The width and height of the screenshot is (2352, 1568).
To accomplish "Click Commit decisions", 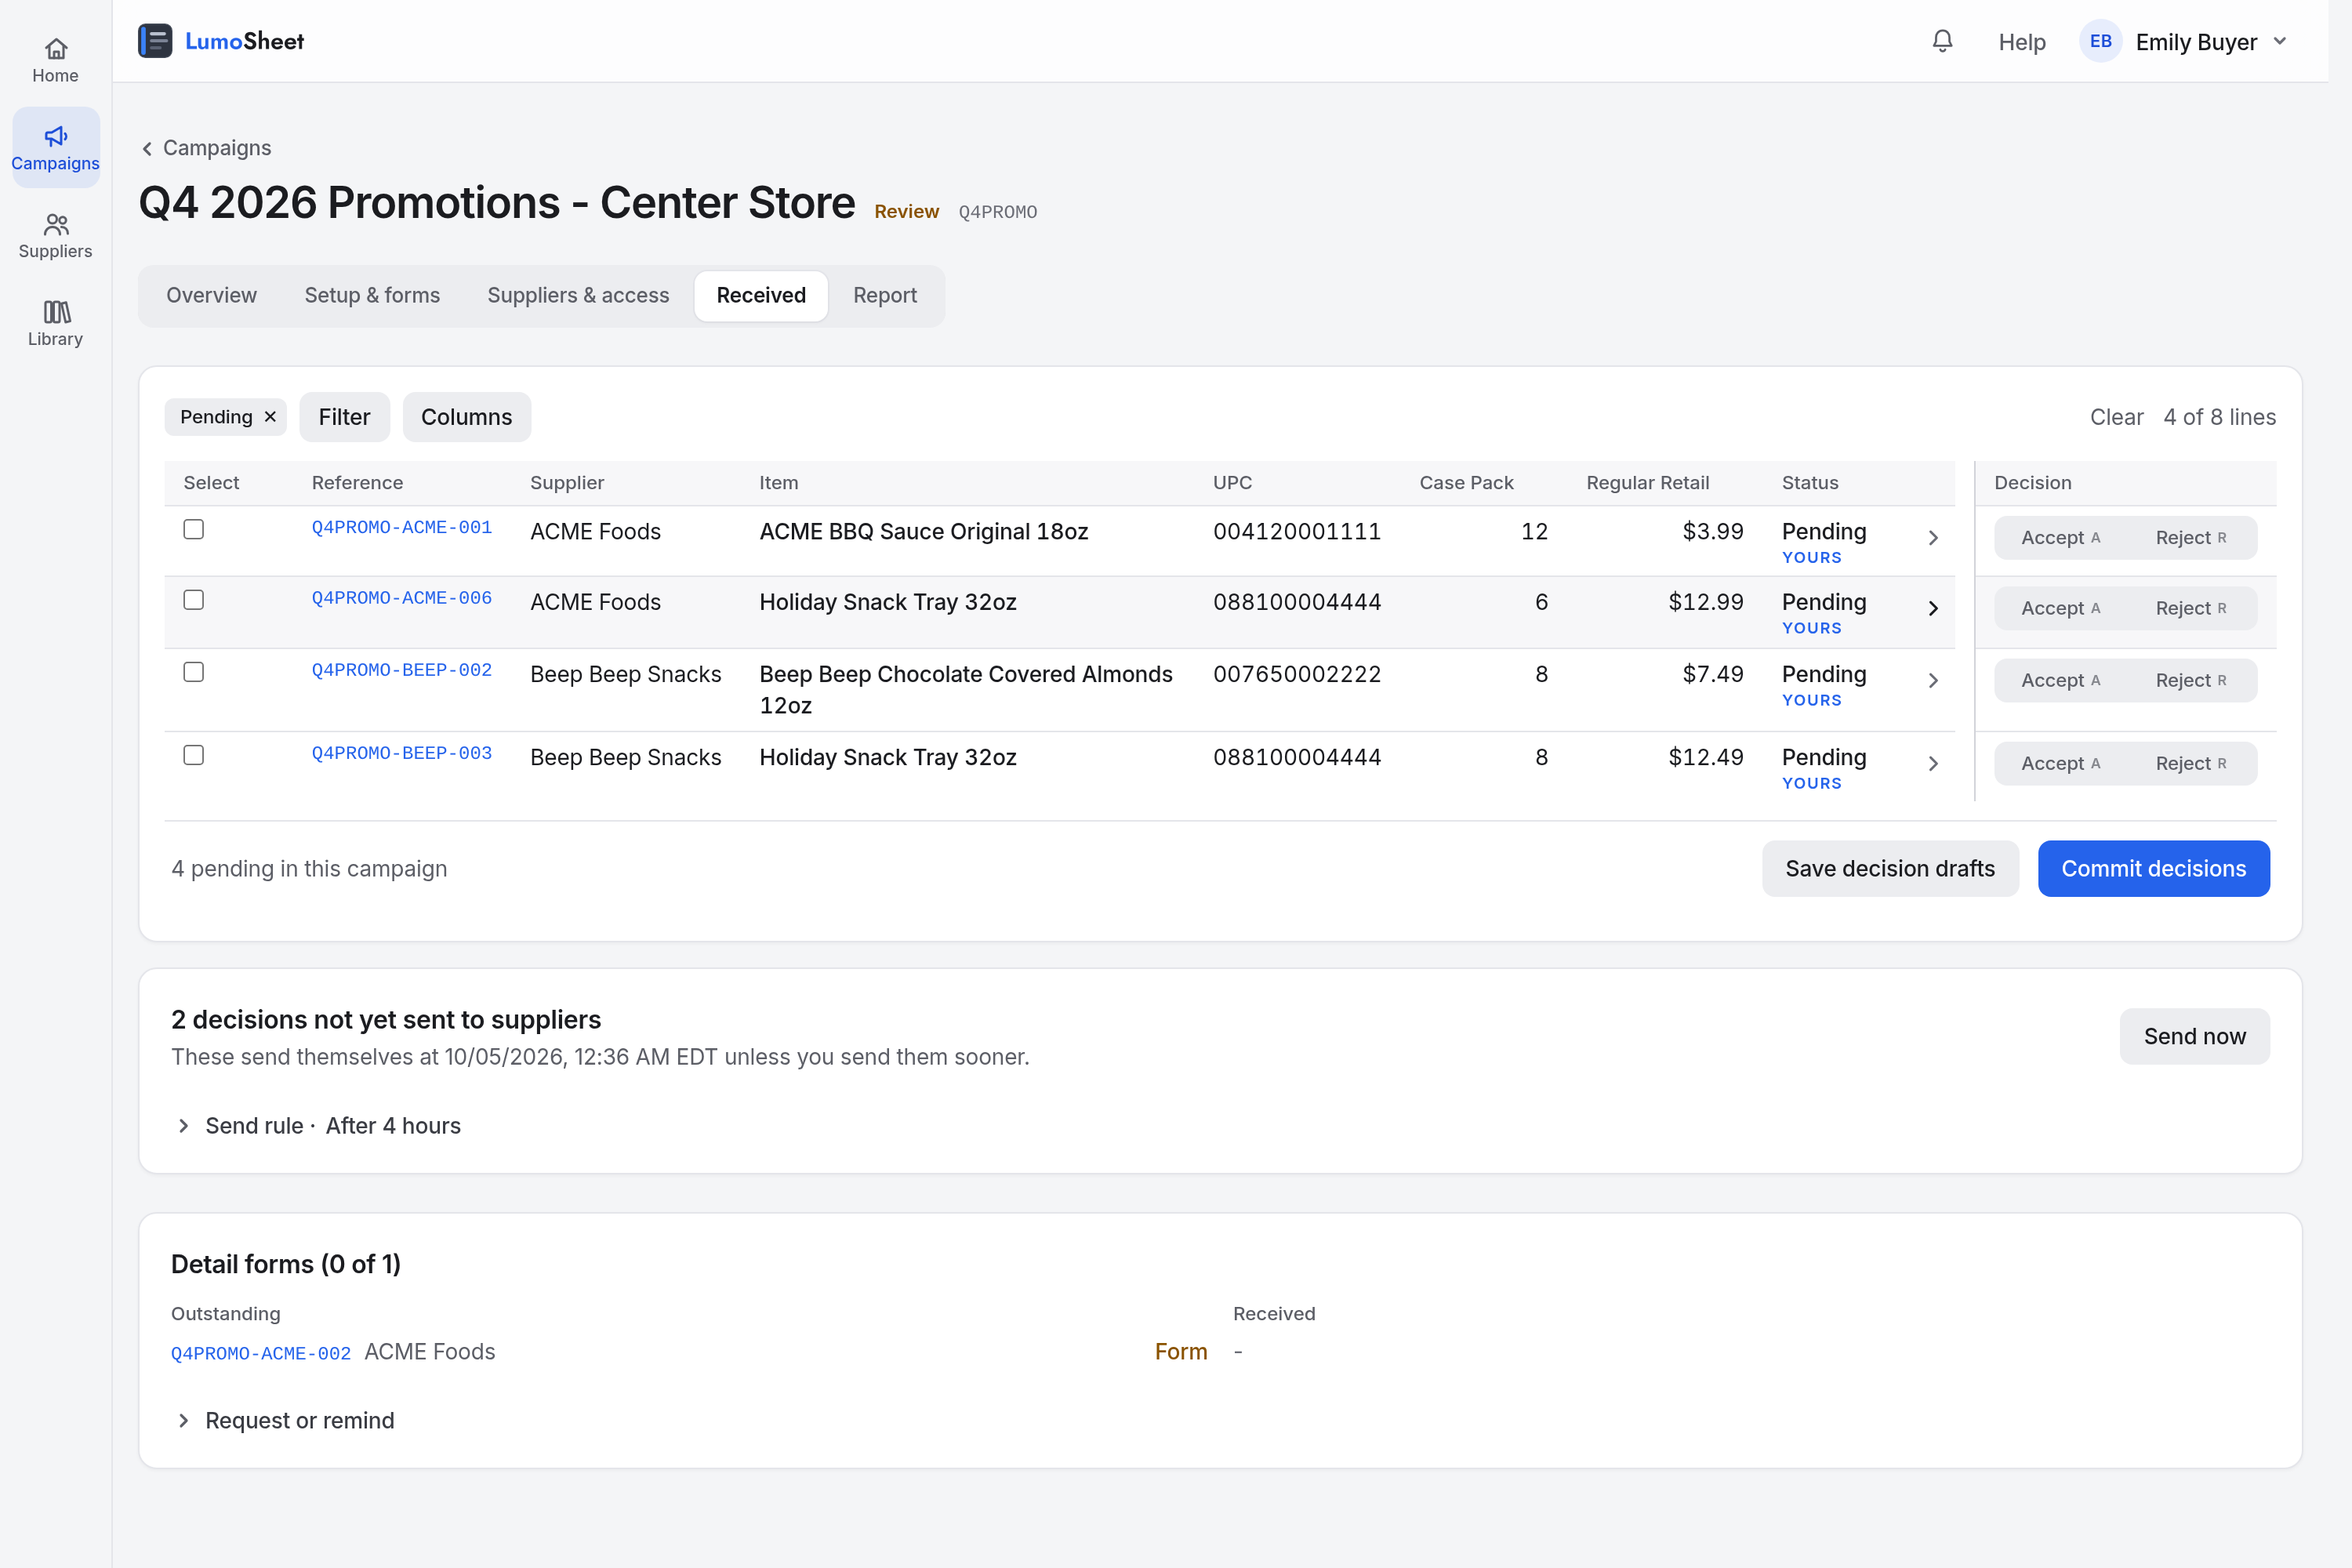I will click(2153, 869).
